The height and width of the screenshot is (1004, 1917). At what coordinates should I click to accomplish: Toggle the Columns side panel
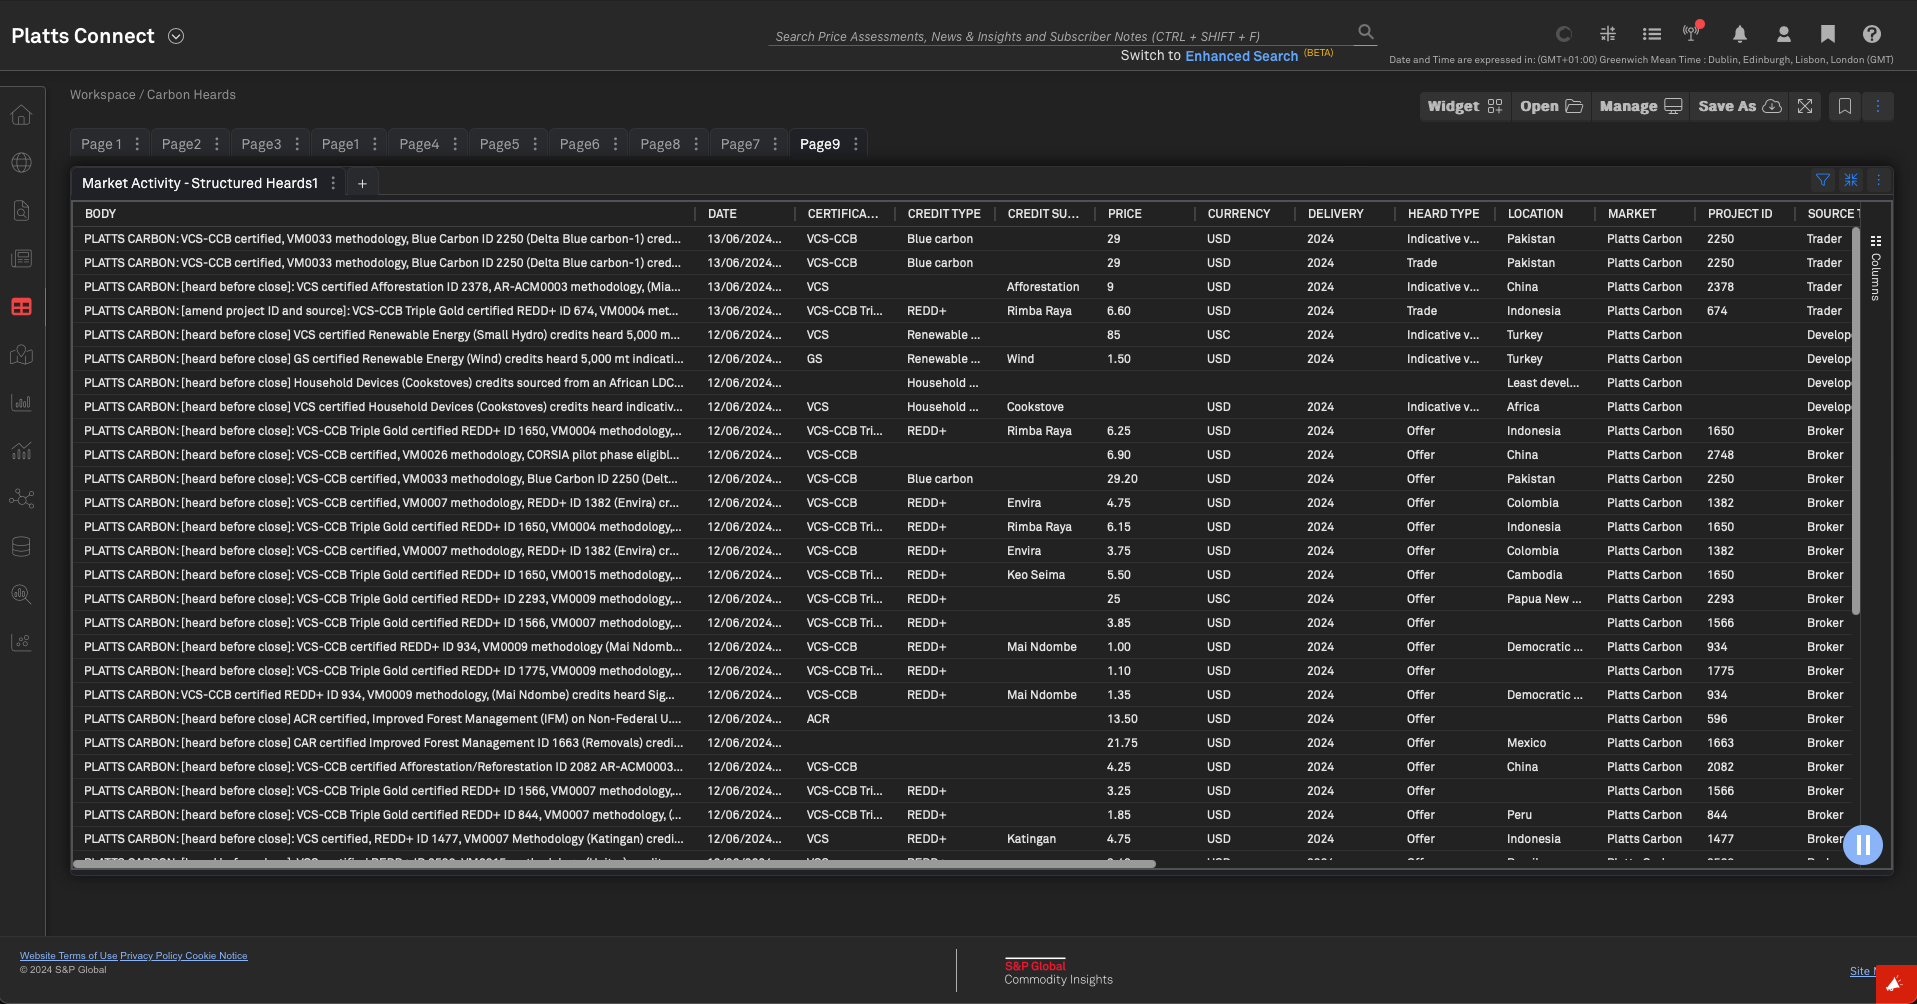click(1876, 268)
